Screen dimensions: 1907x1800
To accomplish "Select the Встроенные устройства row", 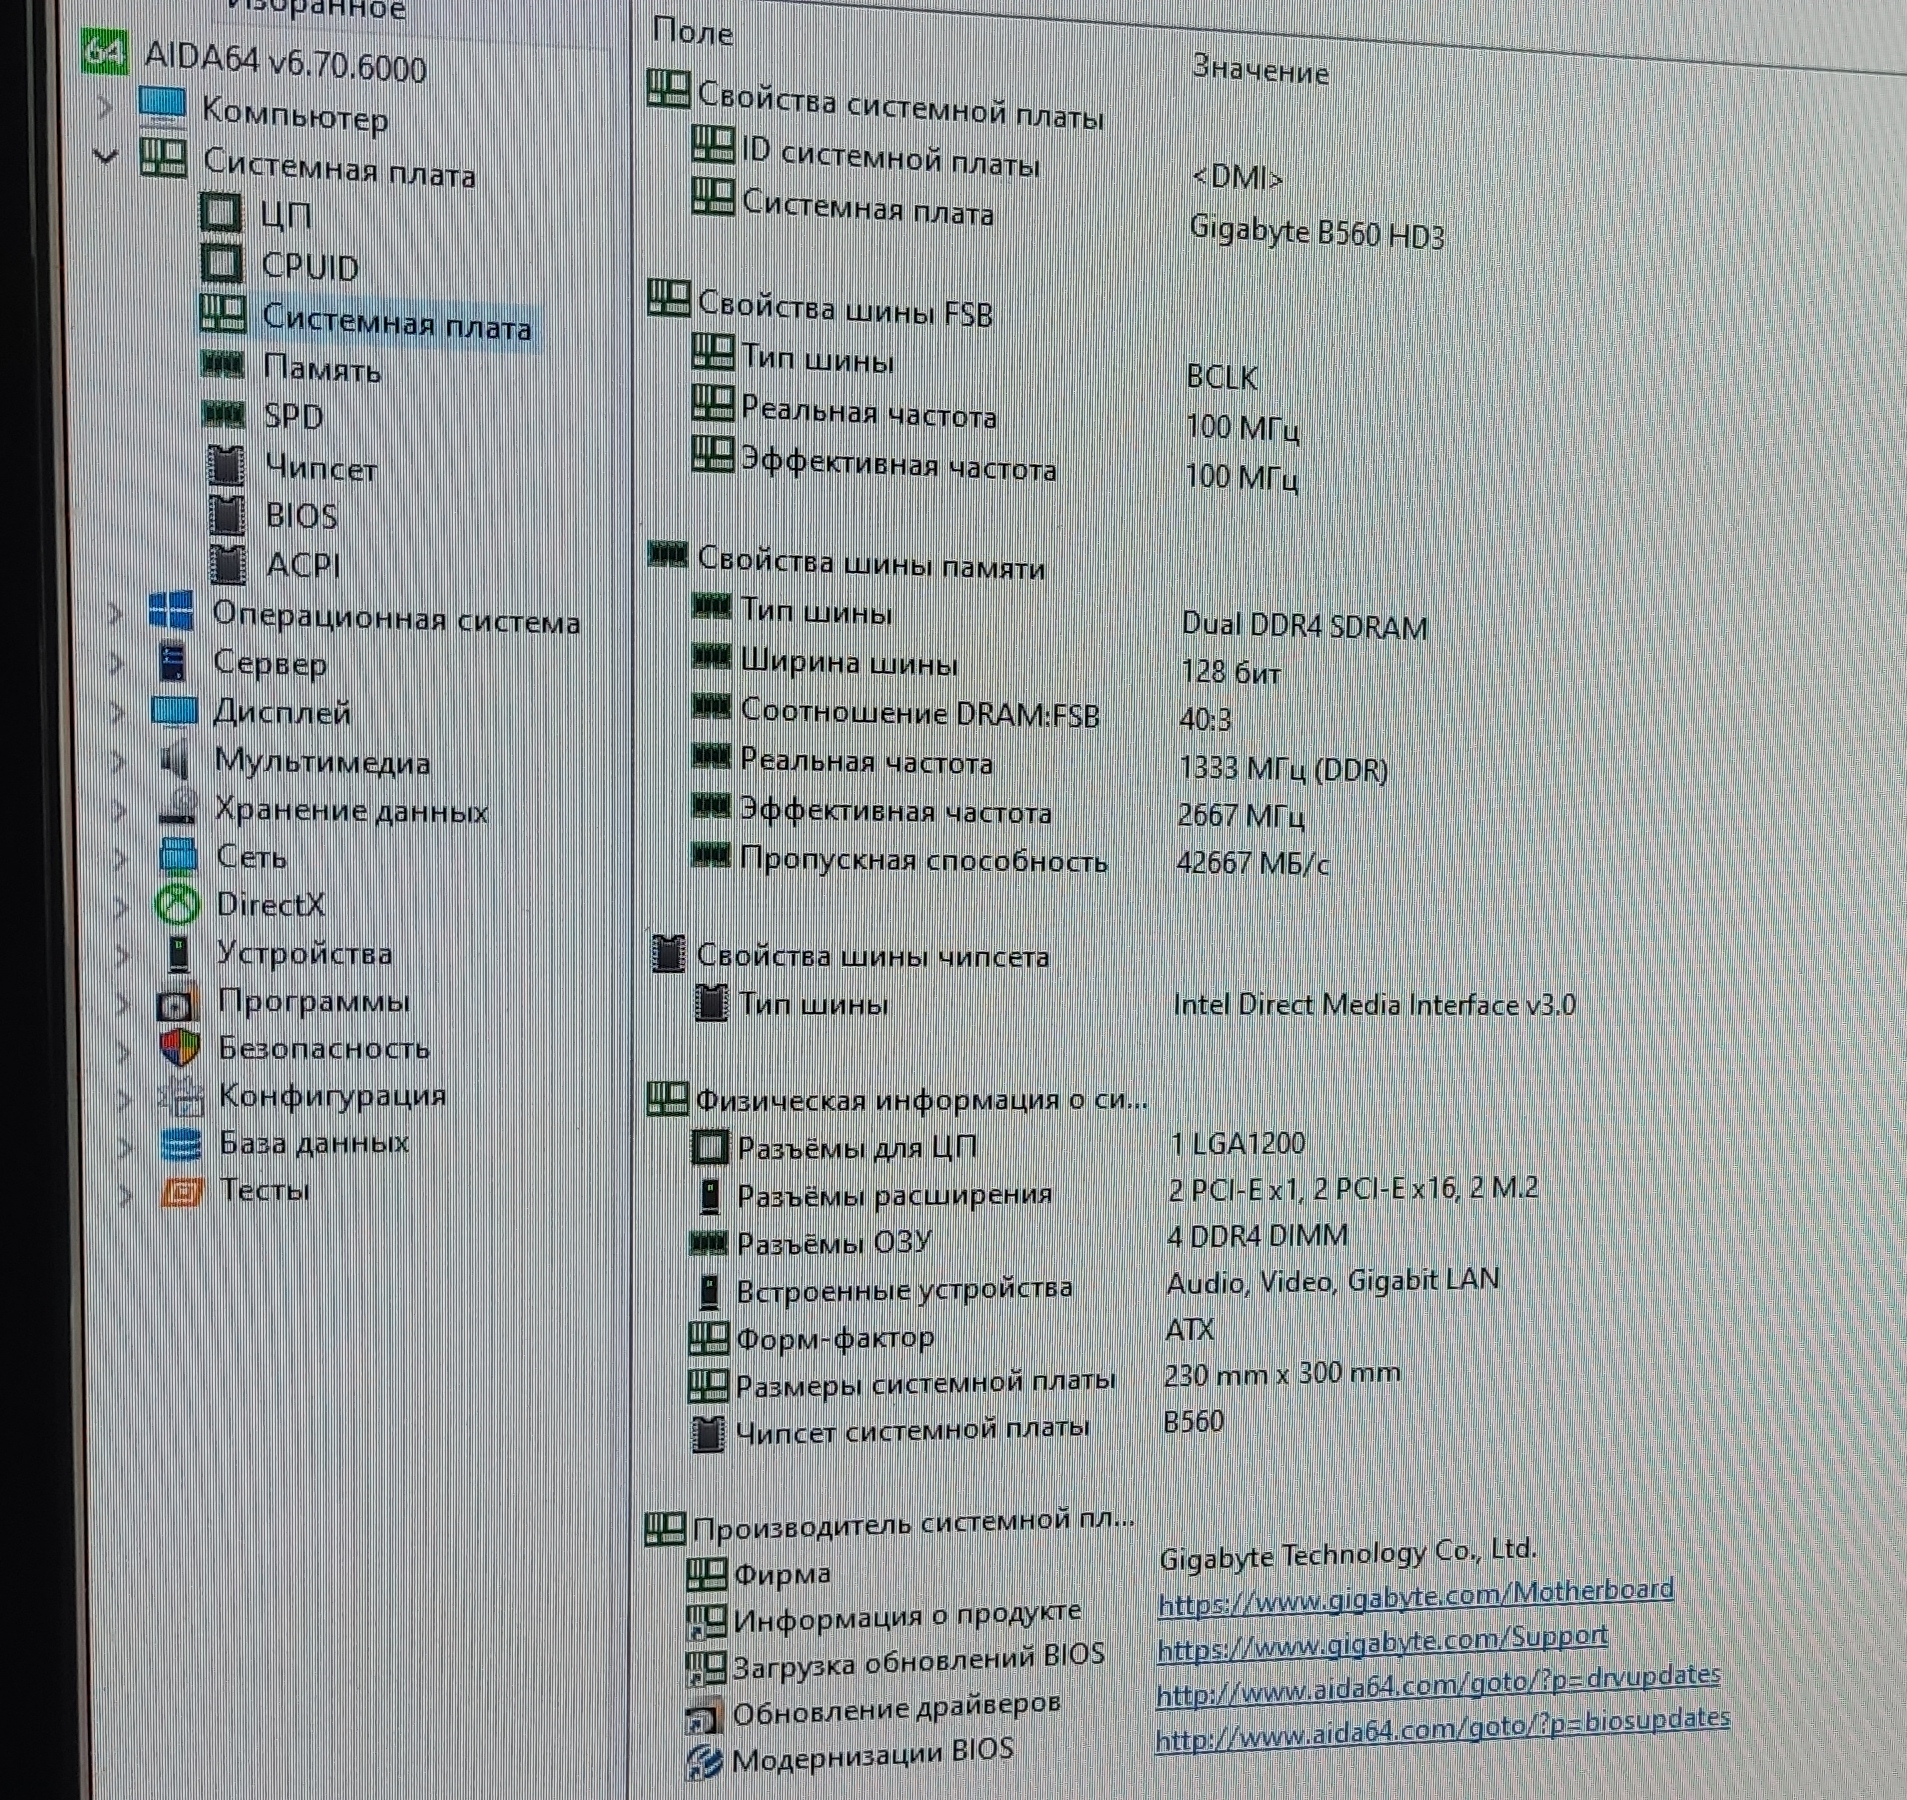I will point(904,1291).
